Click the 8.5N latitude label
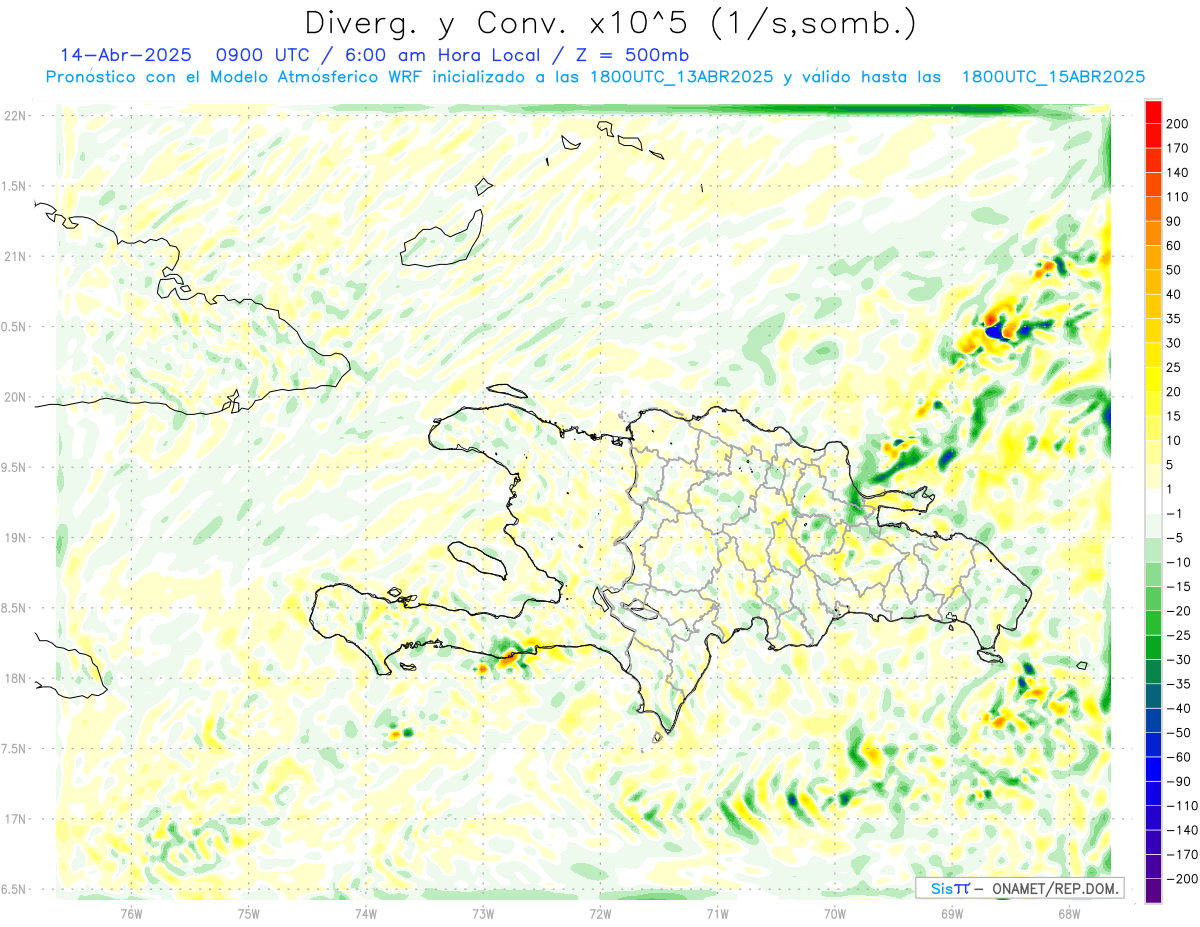The height and width of the screenshot is (927, 1200). point(15,608)
